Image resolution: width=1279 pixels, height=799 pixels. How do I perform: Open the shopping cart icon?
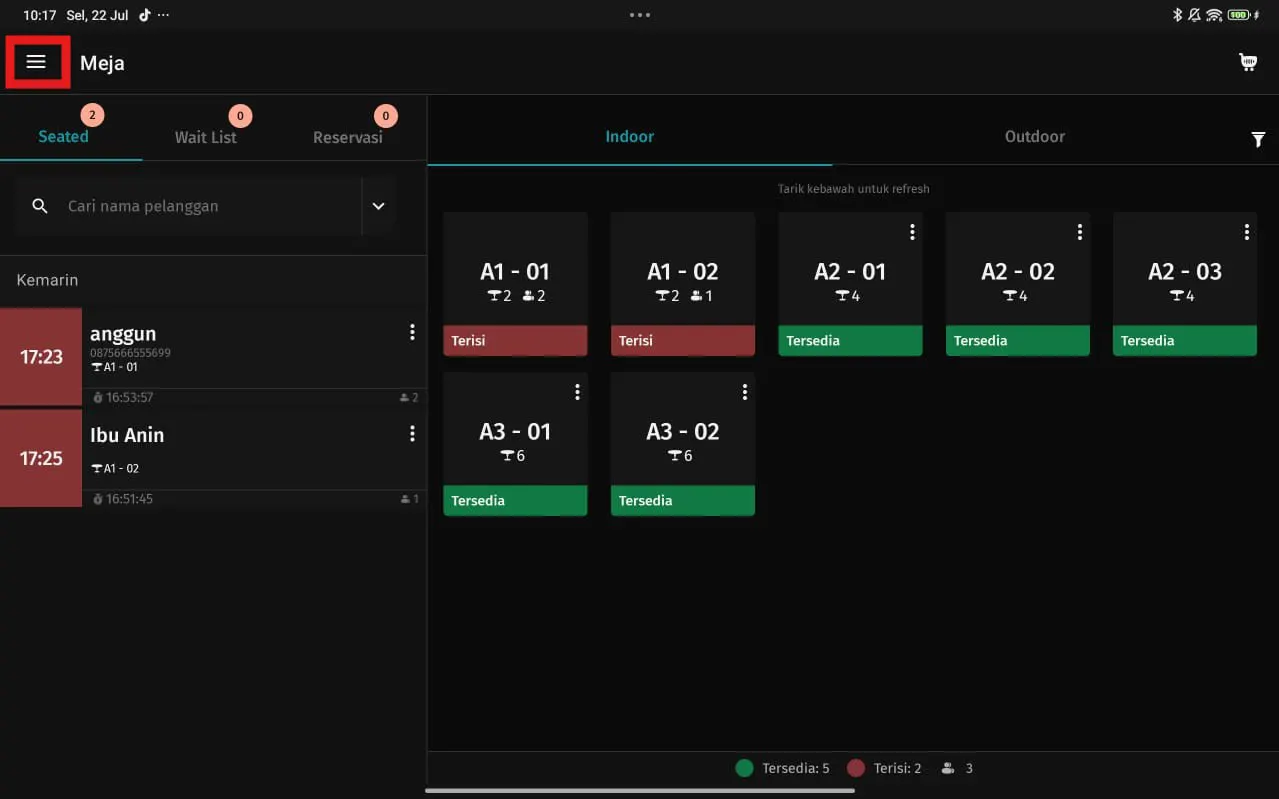point(1248,62)
